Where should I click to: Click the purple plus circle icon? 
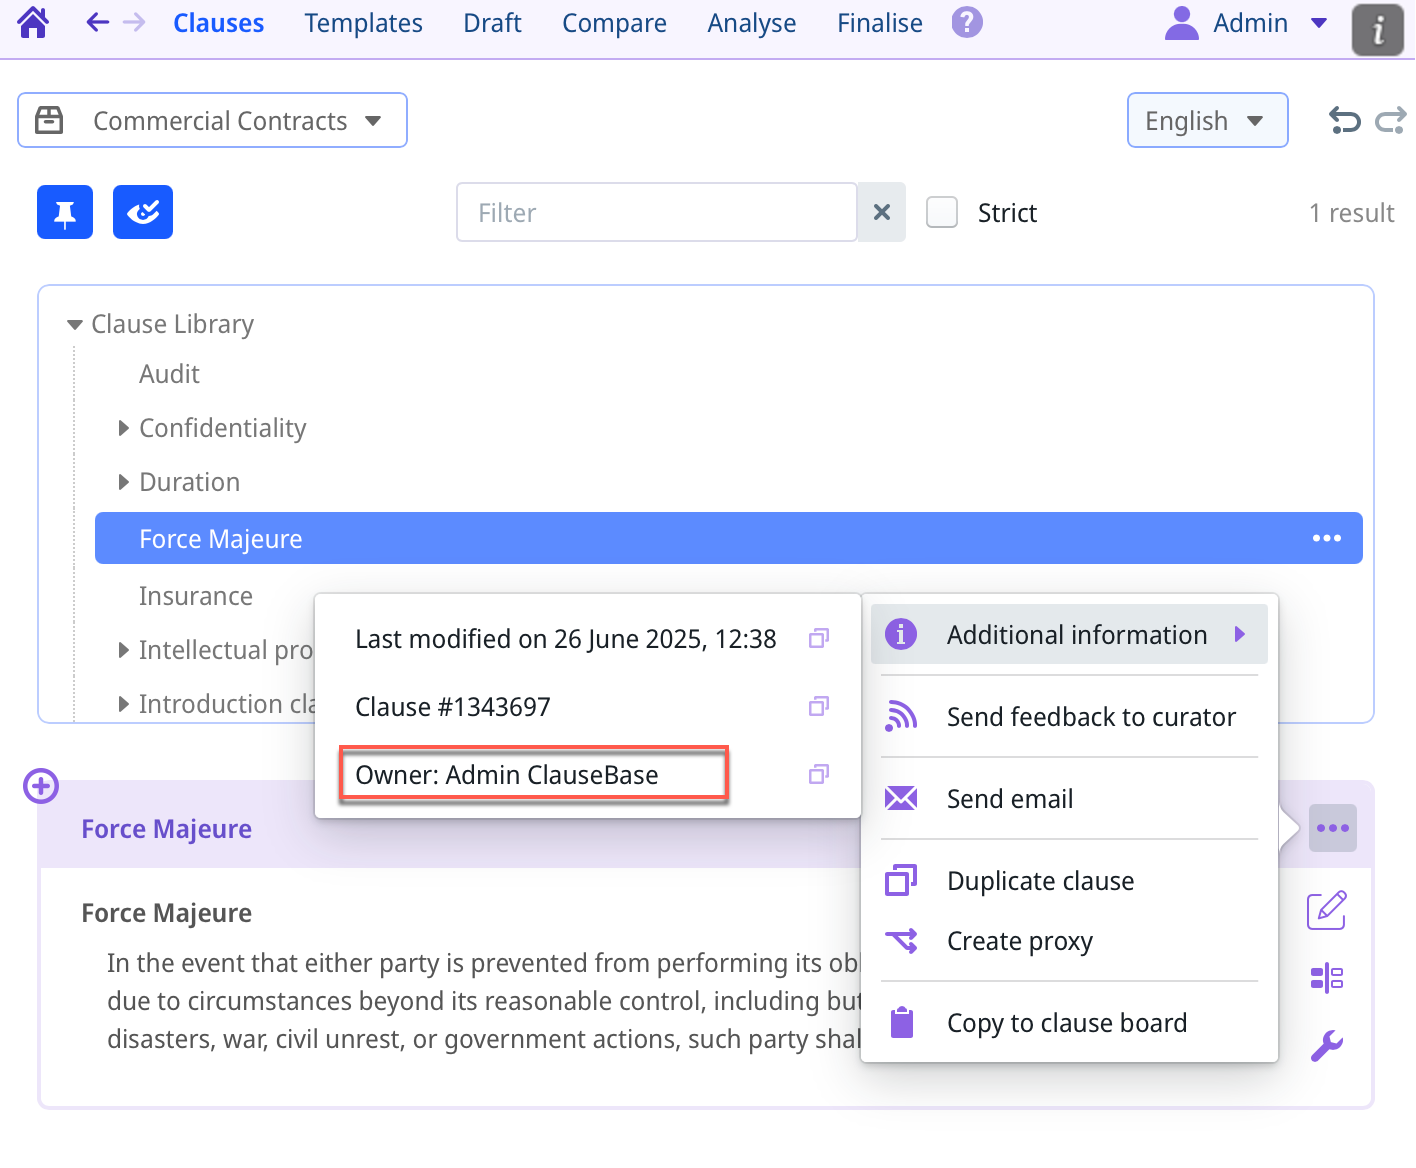point(41,786)
